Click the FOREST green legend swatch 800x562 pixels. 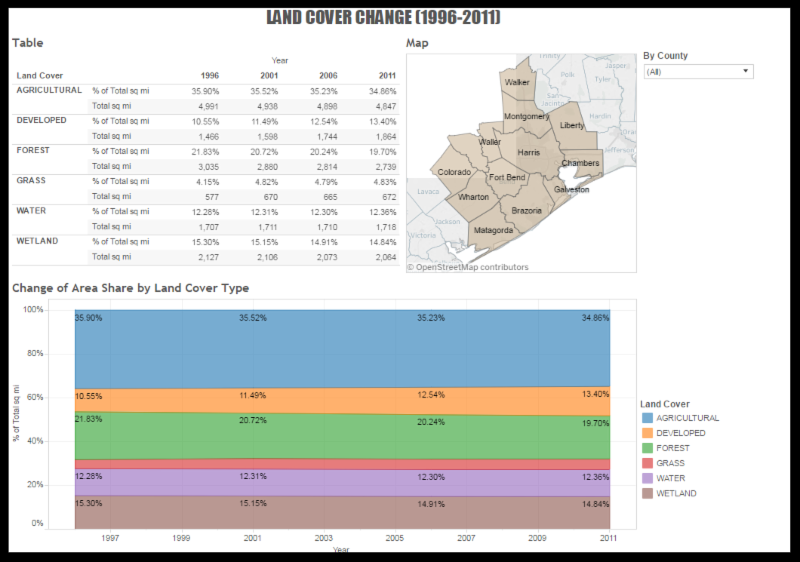[x=647, y=448]
